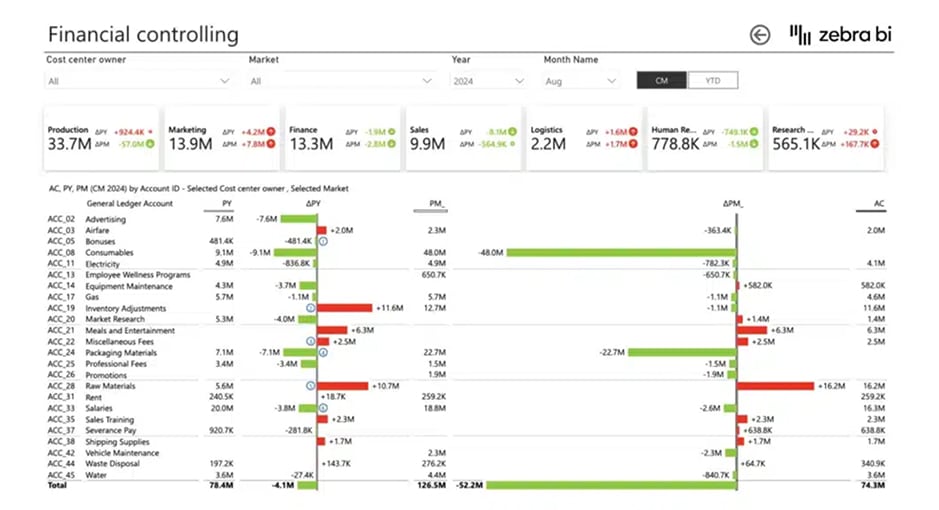The width and height of the screenshot is (939, 510).
Task: Click the General Ledger Account column header
Action: tap(130, 204)
